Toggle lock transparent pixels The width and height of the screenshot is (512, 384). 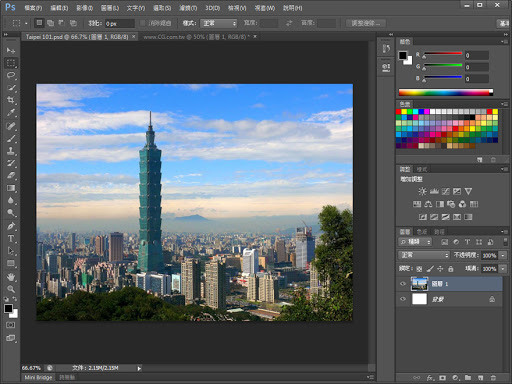tap(419, 269)
